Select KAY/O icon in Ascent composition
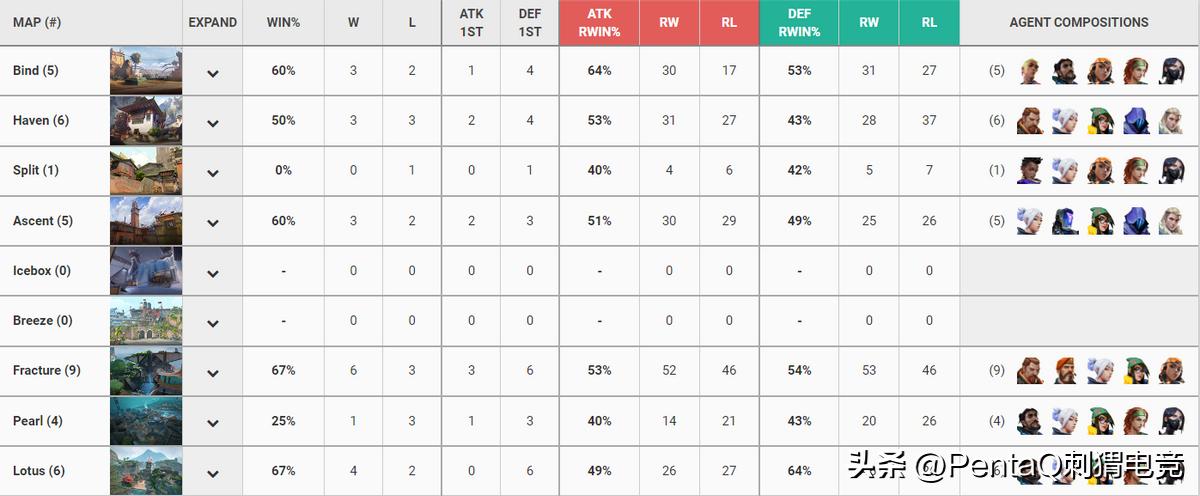 pos(1065,221)
